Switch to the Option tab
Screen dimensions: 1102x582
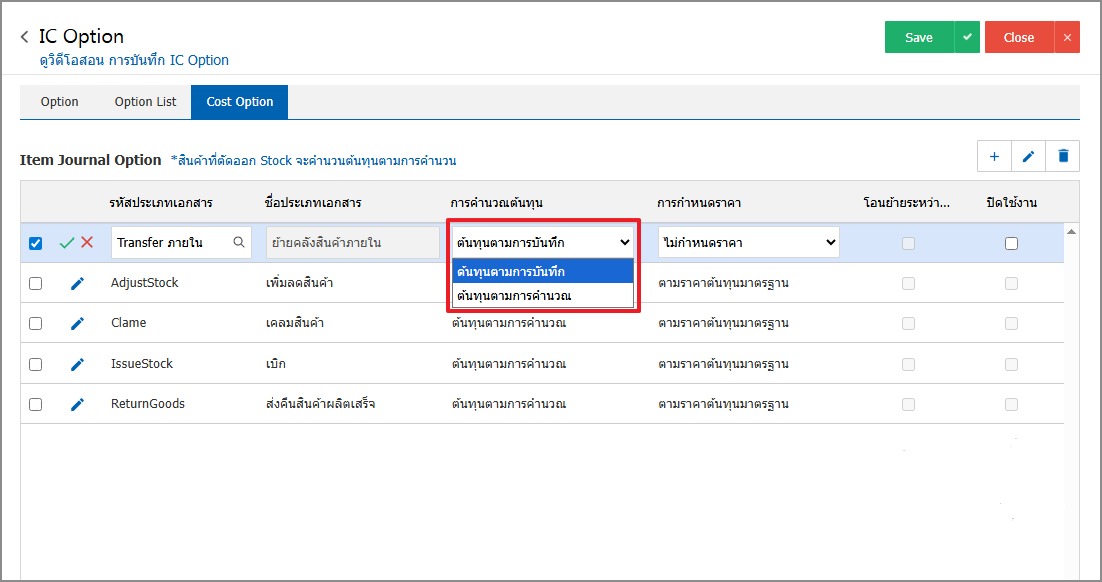(59, 102)
